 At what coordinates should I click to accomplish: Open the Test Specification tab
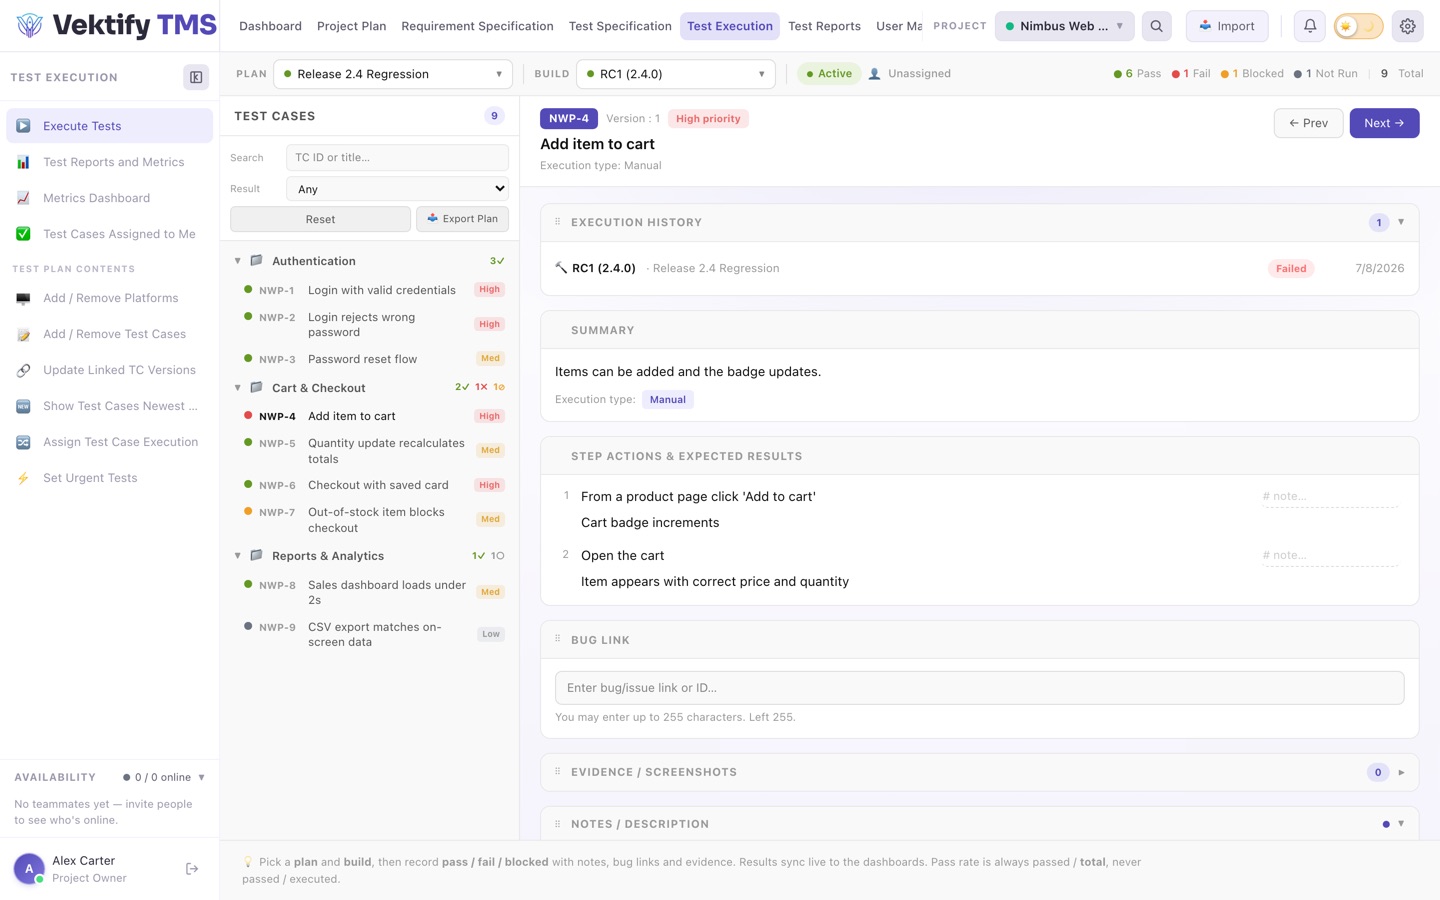[620, 26]
